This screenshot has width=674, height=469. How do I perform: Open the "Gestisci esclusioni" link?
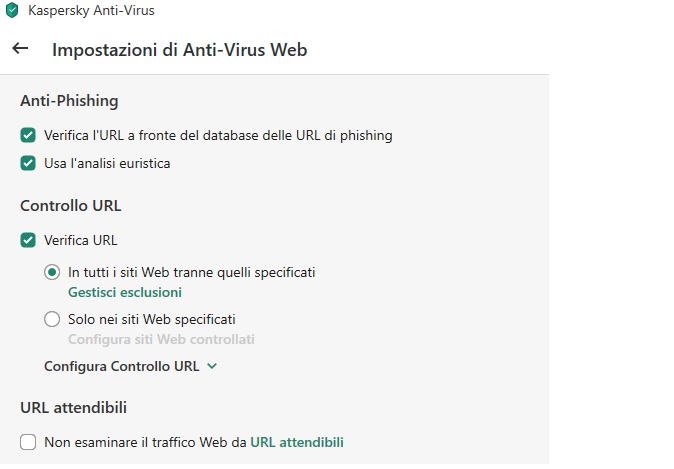(x=125, y=292)
